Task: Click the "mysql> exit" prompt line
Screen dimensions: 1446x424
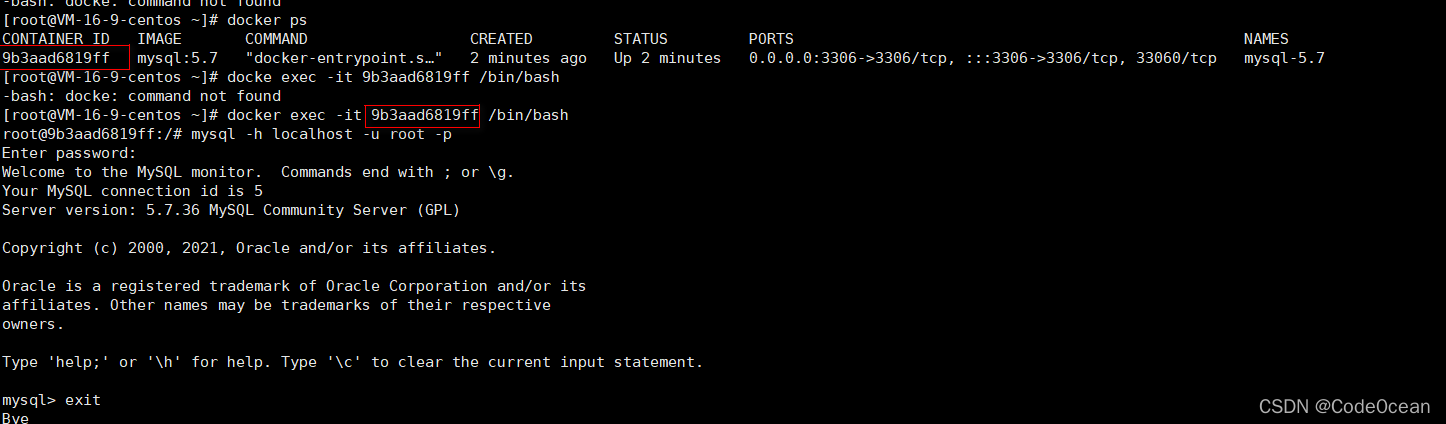Action: 51,400
